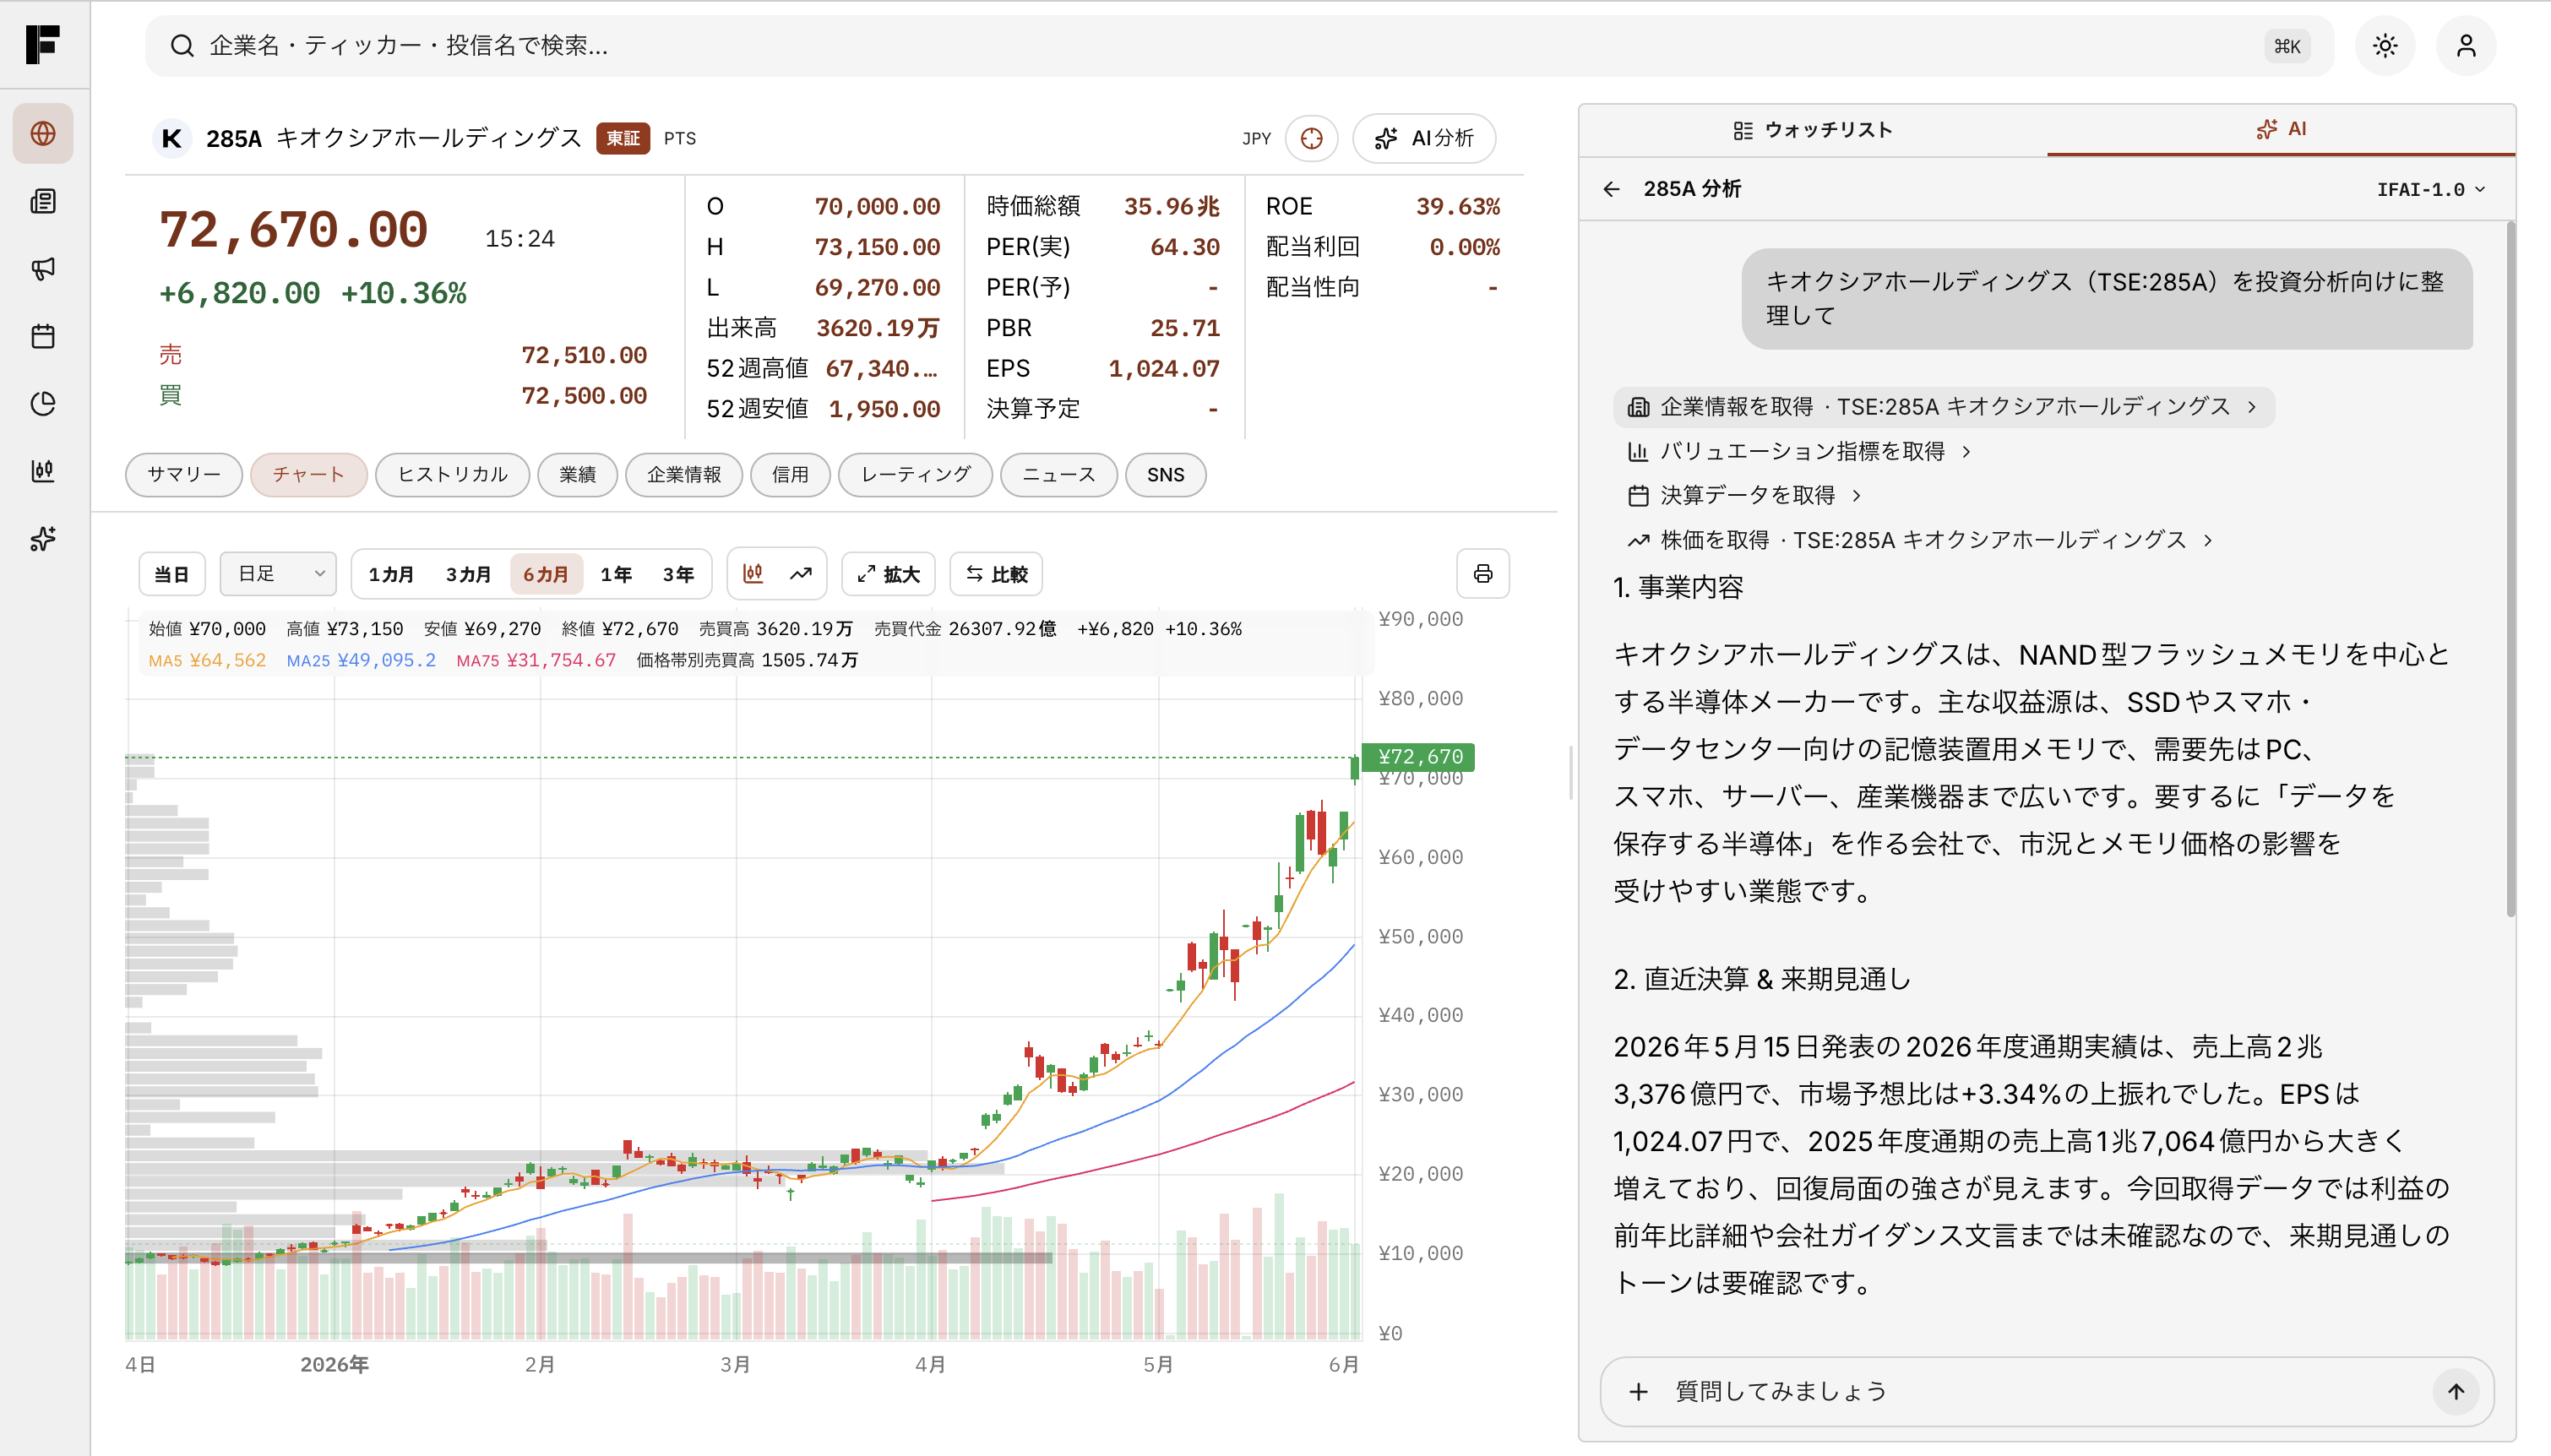Click the panel divider handle beside chart
The height and width of the screenshot is (1456, 2551).
coord(1570,773)
